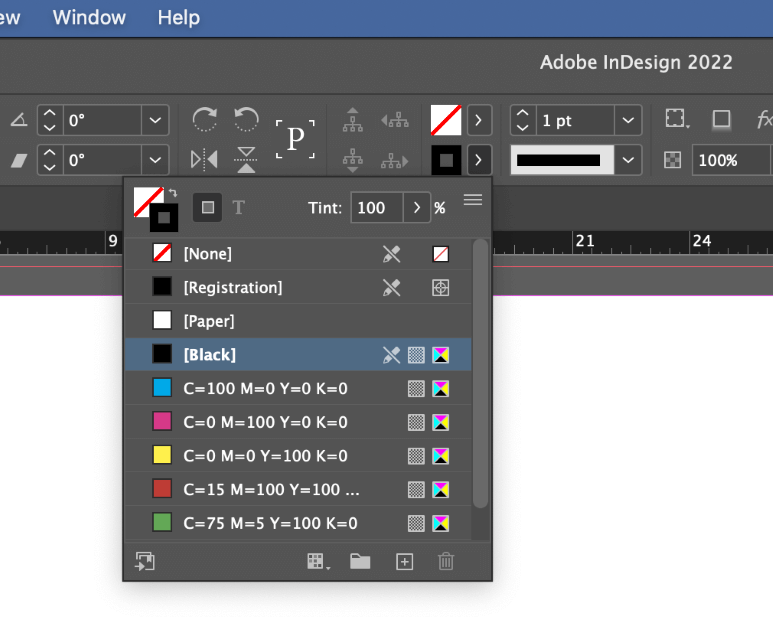Click the shear angle stepper
This screenshot has height=643, width=773.
pyautogui.click(x=50, y=160)
